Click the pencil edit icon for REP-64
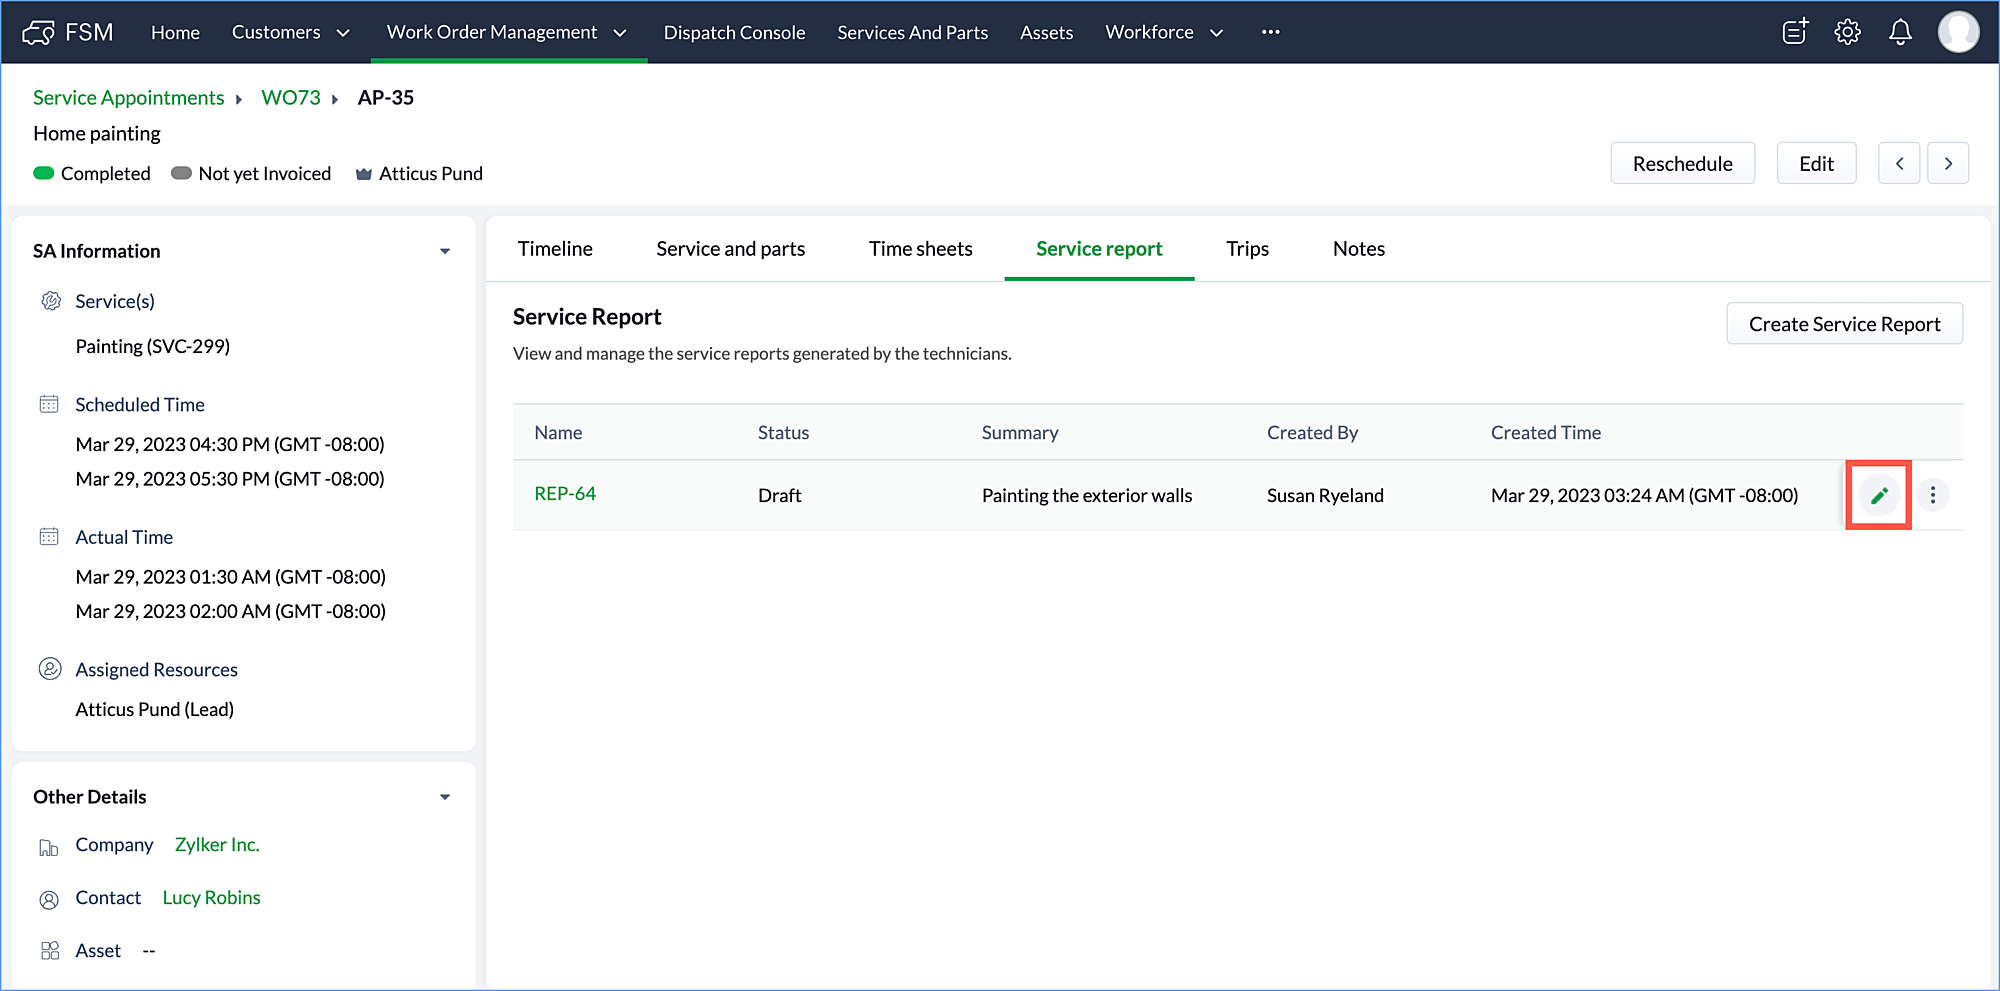Image resolution: width=2000 pixels, height=991 pixels. 1879,495
